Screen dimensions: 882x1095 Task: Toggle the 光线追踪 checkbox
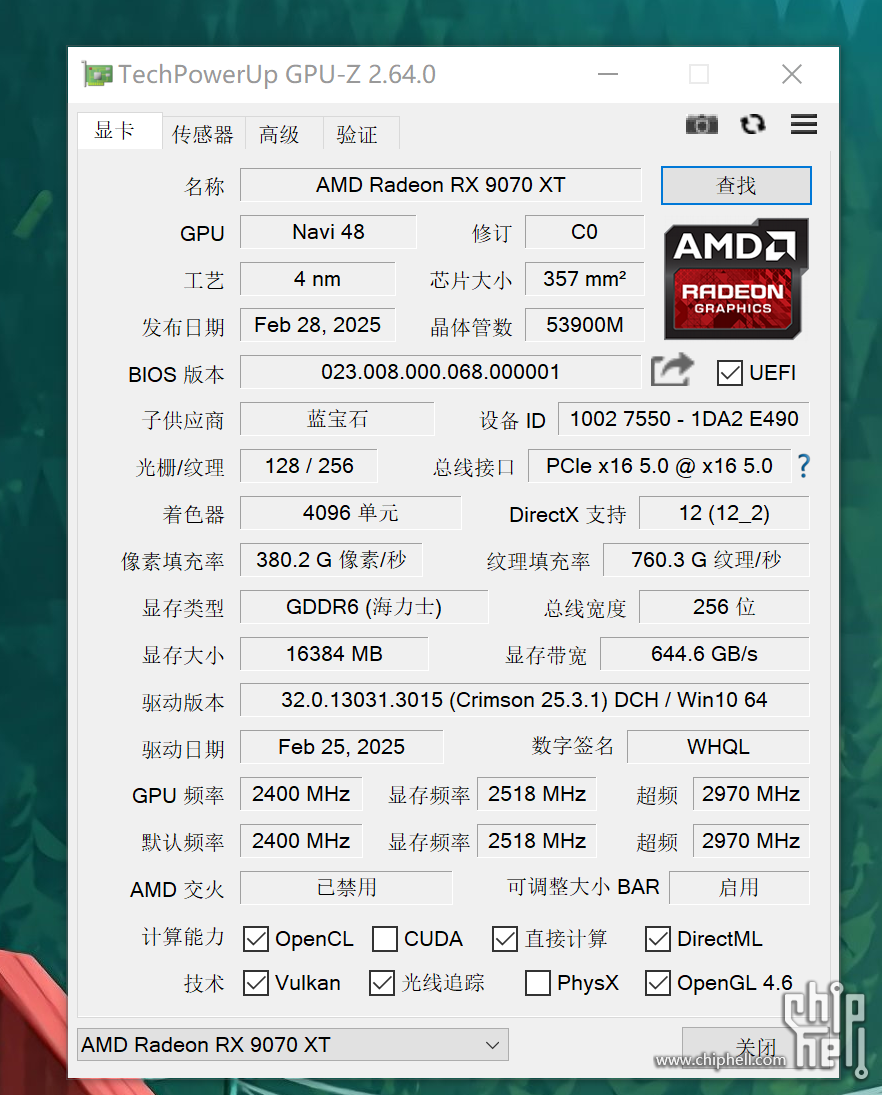pyautogui.click(x=382, y=983)
